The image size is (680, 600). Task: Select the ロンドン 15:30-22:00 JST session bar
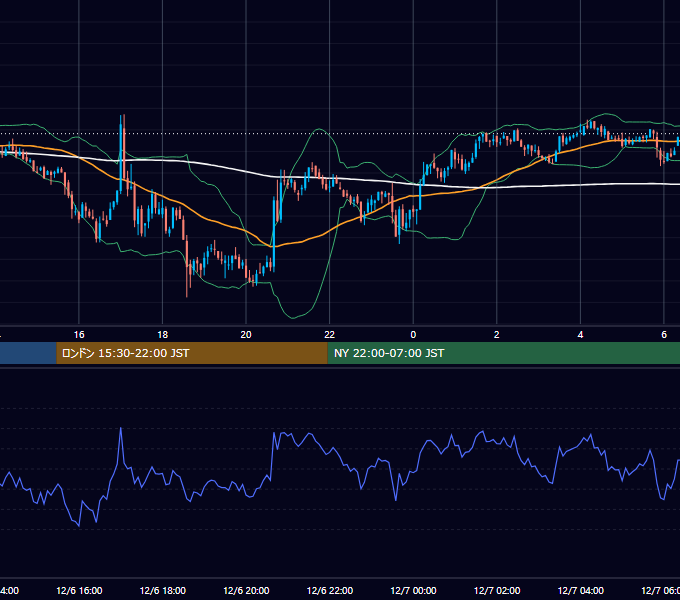click(x=192, y=353)
